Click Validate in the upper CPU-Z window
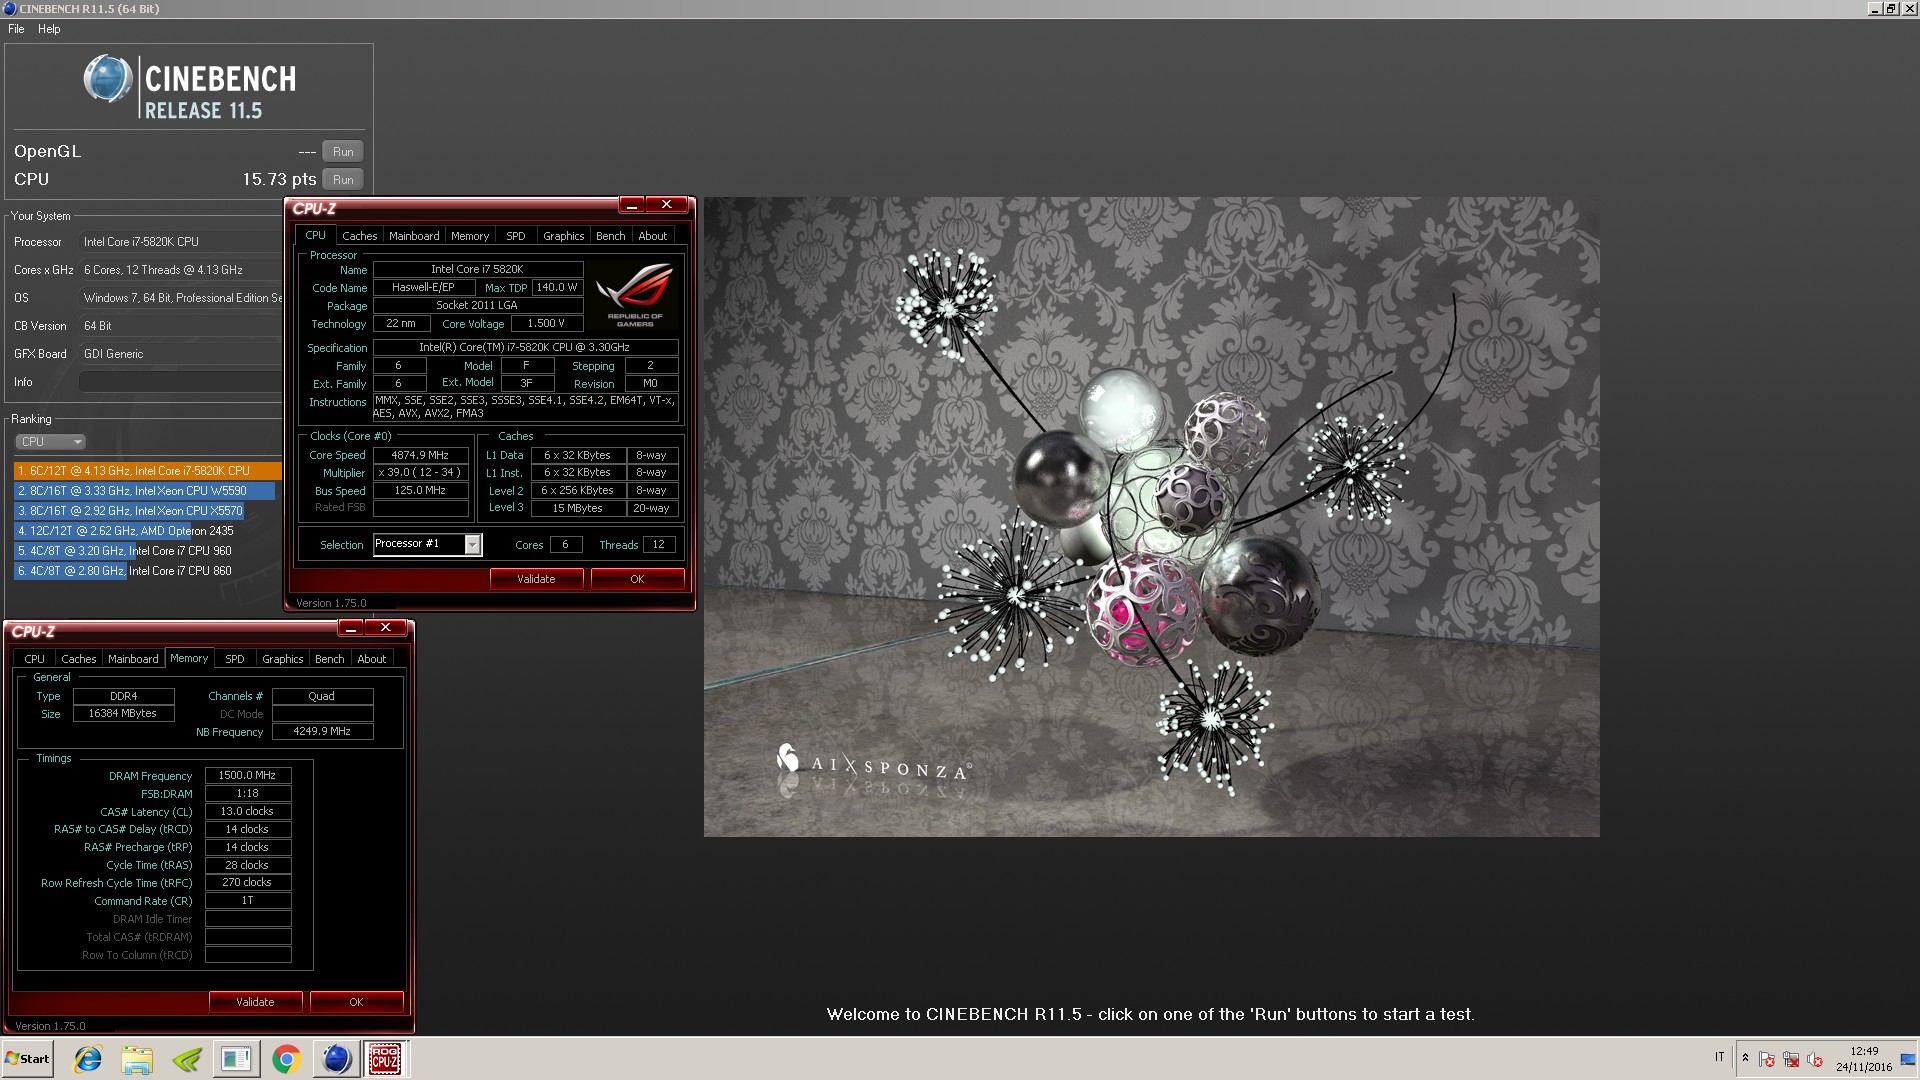The width and height of the screenshot is (1920, 1080). coord(536,579)
